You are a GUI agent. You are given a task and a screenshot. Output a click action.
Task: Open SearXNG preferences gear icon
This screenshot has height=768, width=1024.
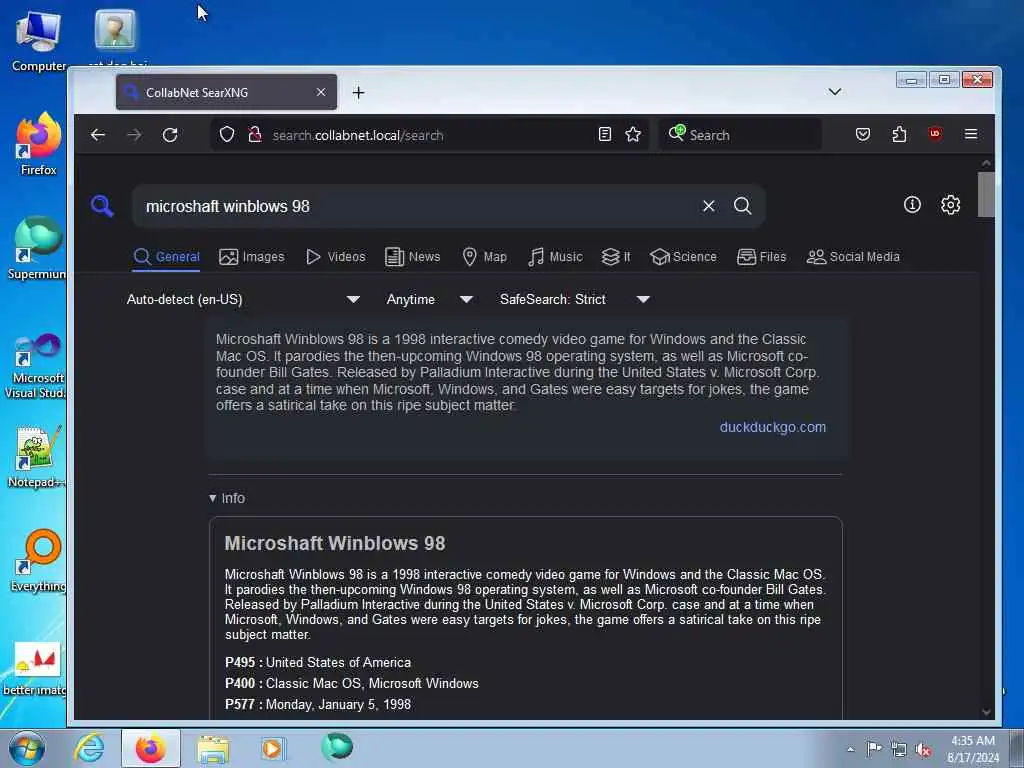click(950, 205)
